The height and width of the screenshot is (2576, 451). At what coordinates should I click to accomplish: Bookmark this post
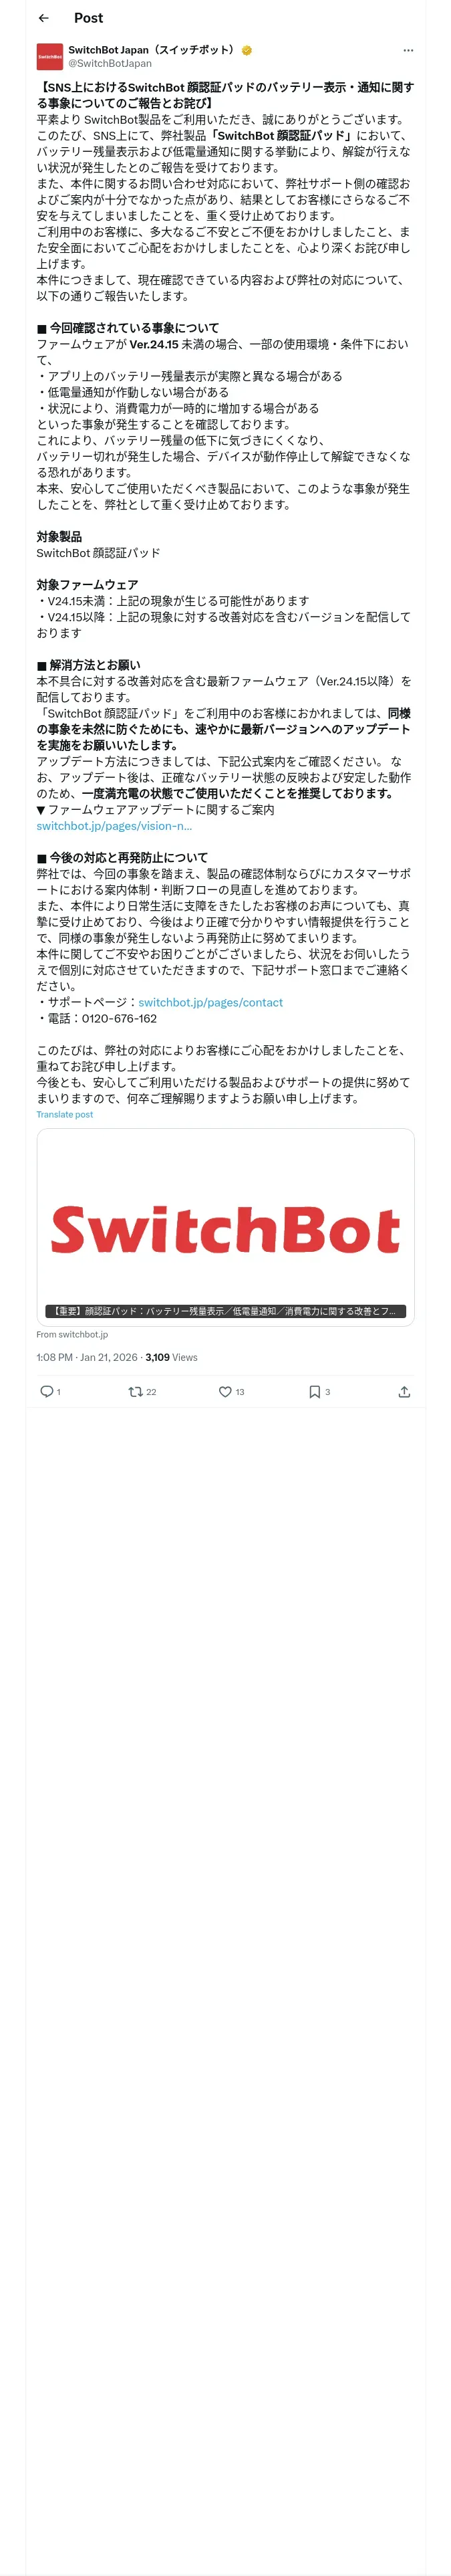click(x=314, y=1391)
